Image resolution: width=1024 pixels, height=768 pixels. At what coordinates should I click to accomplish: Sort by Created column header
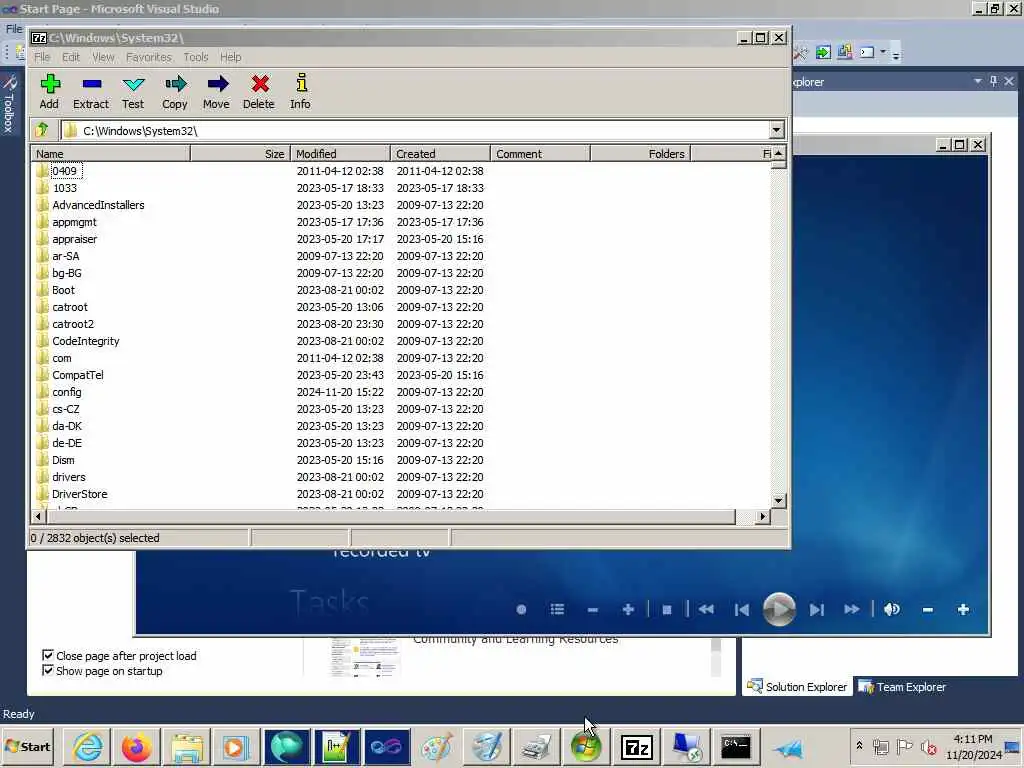[x=440, y=153]
